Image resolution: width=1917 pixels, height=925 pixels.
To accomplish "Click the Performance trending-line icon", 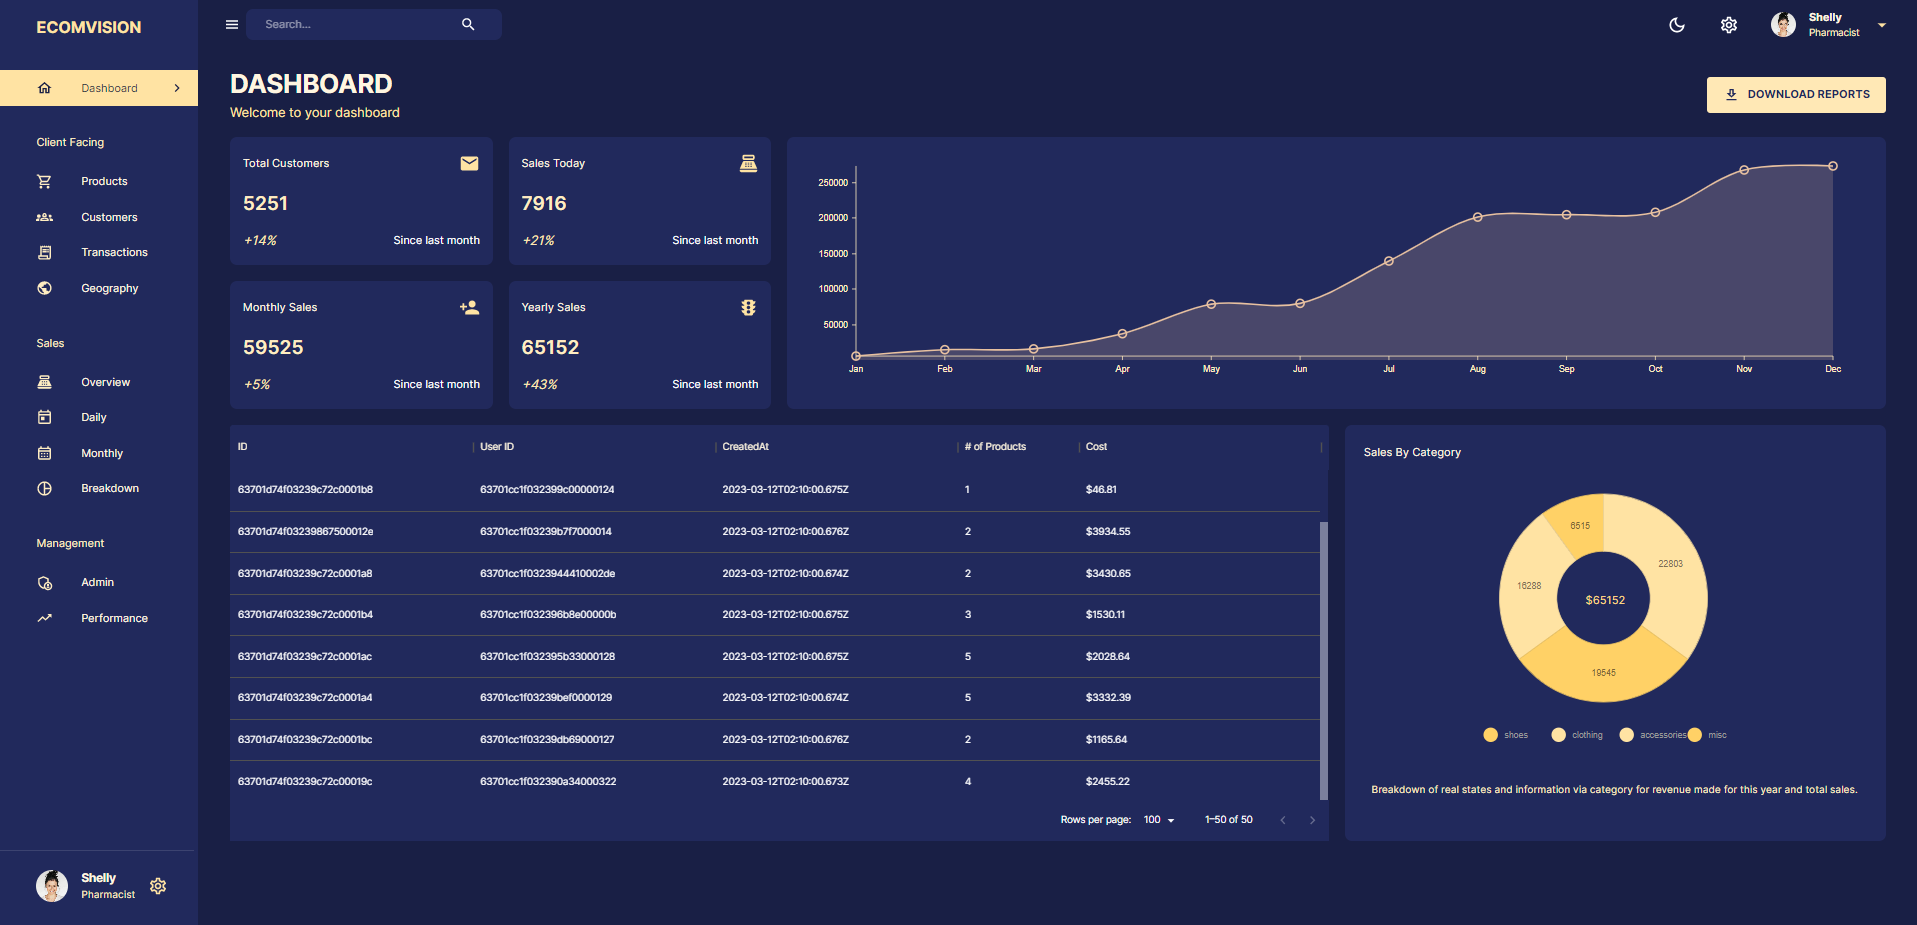I will (44, 617).
